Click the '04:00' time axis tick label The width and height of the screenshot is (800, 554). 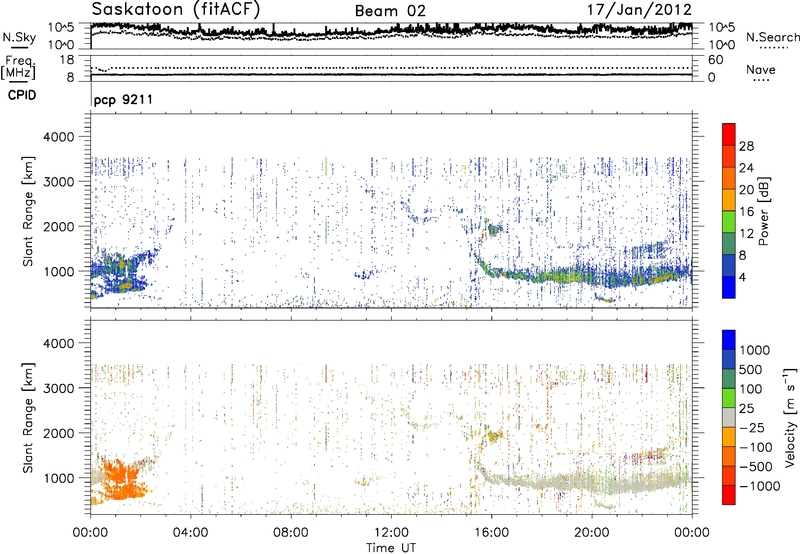click(190, 533)
